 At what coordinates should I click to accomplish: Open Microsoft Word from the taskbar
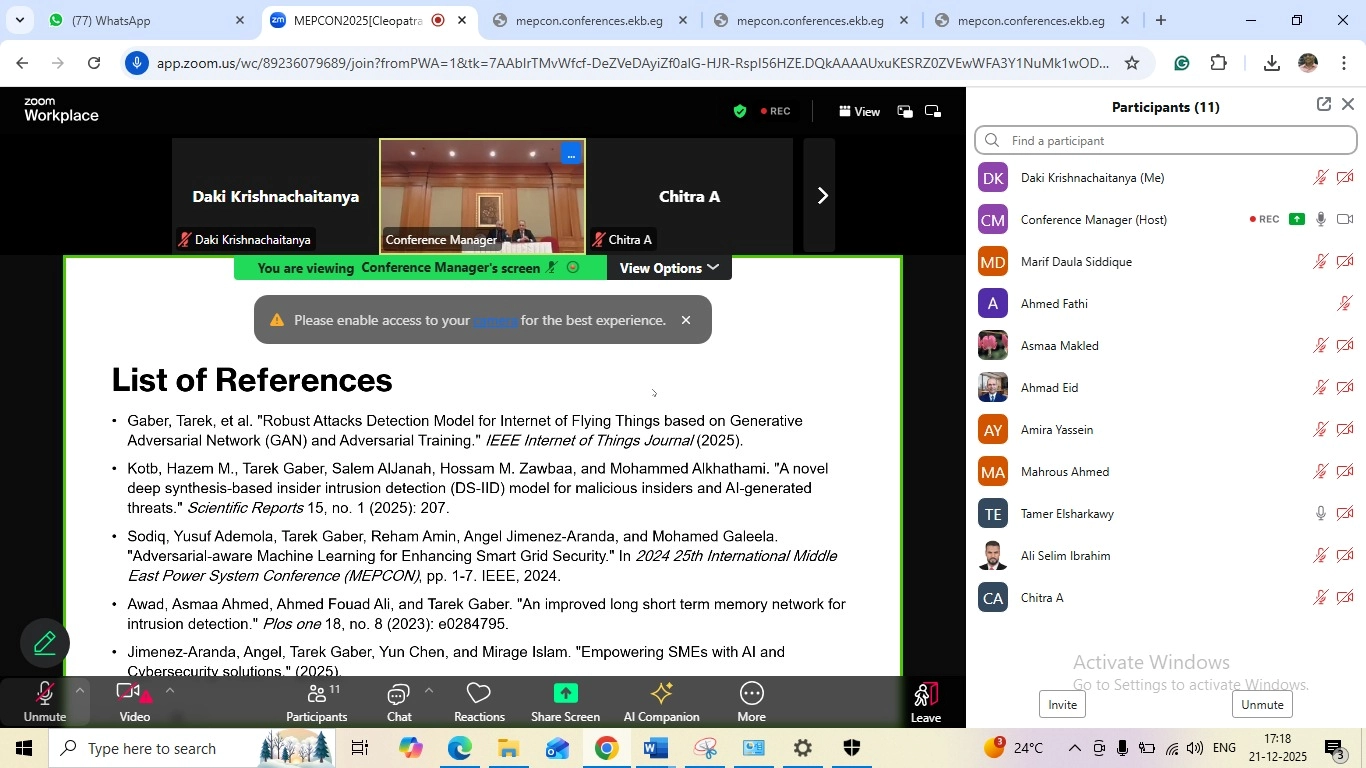point(656,748)
